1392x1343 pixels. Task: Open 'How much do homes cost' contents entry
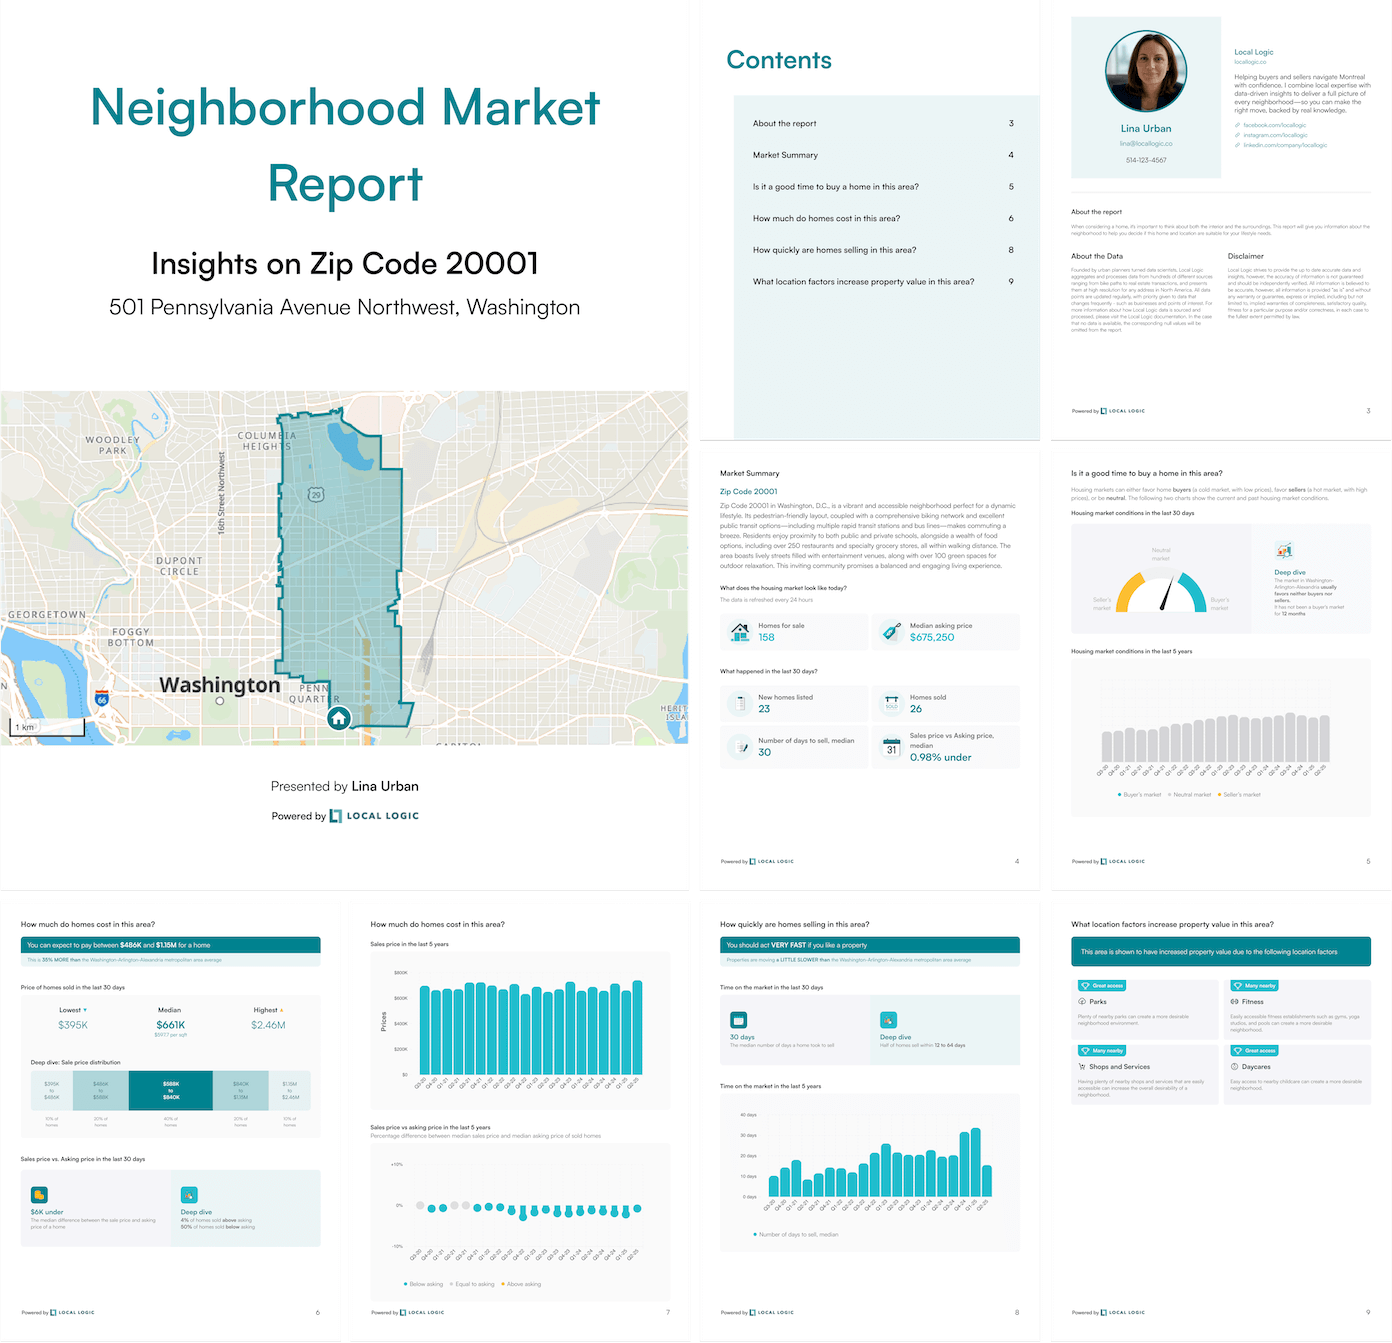click(x=883, y=218)
